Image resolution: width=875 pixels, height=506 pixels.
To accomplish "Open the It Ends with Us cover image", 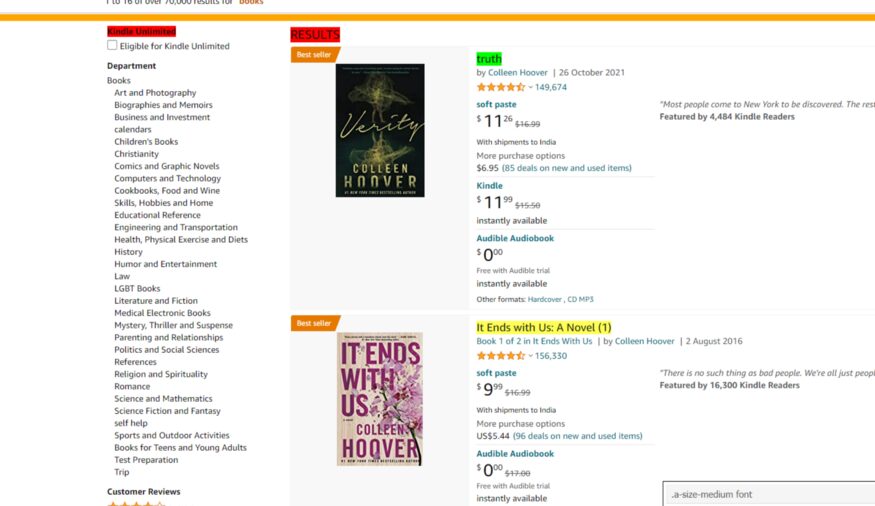I will point(380,398).
